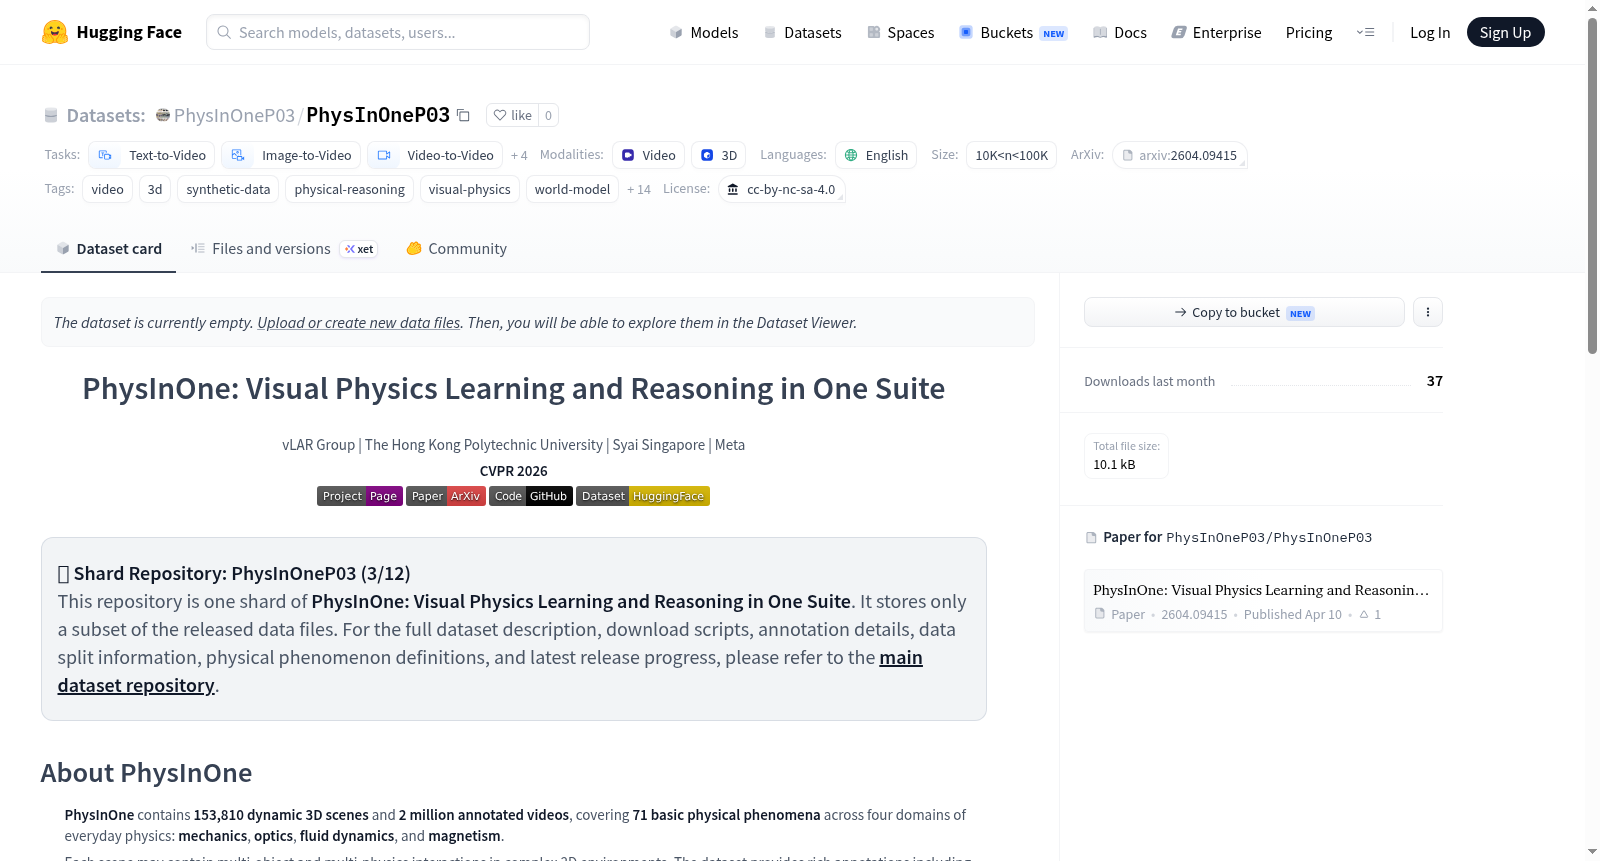Viewport: 1600px width, 861px height.
Task: Select the world-model tag
Action: [572, 189]
